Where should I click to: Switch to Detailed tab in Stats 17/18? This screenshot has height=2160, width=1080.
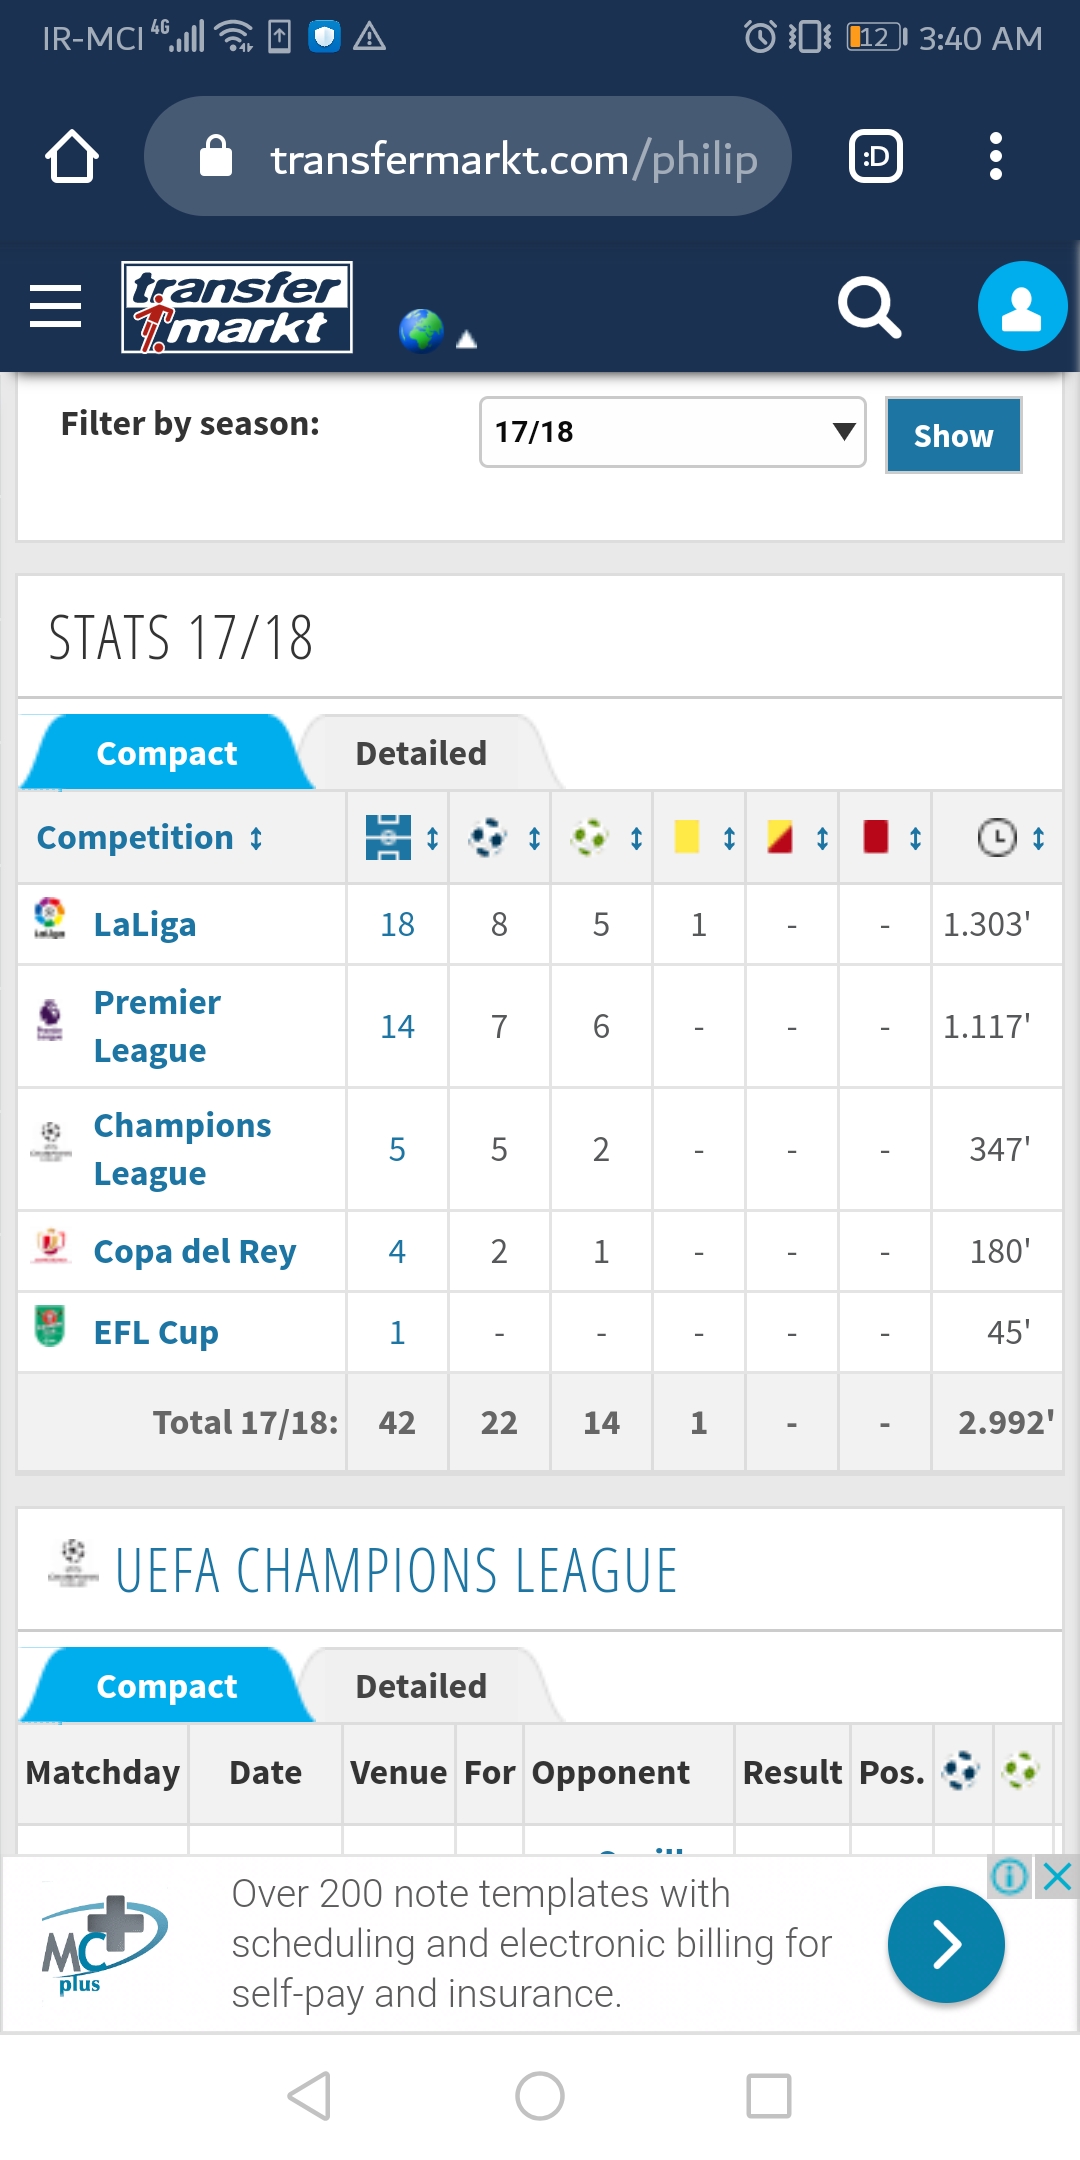click(421, 753)
